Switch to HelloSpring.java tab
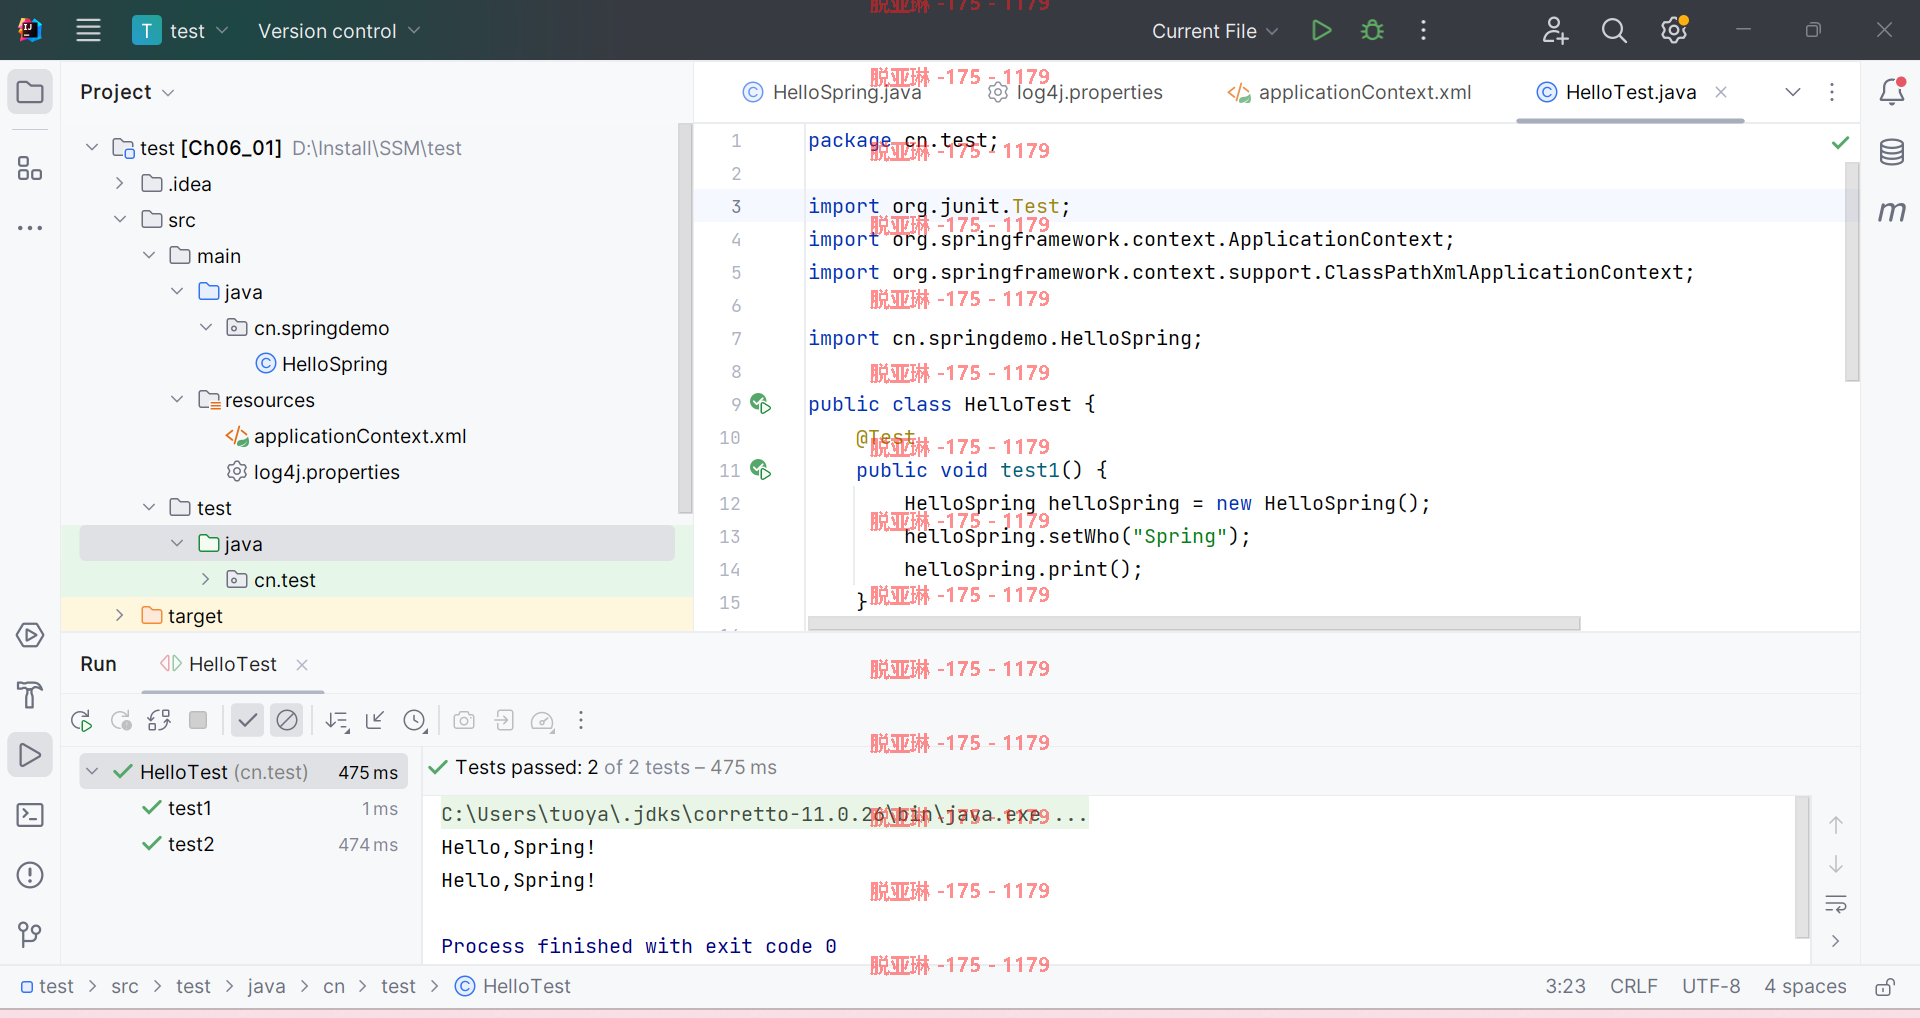 coord(832,92)
